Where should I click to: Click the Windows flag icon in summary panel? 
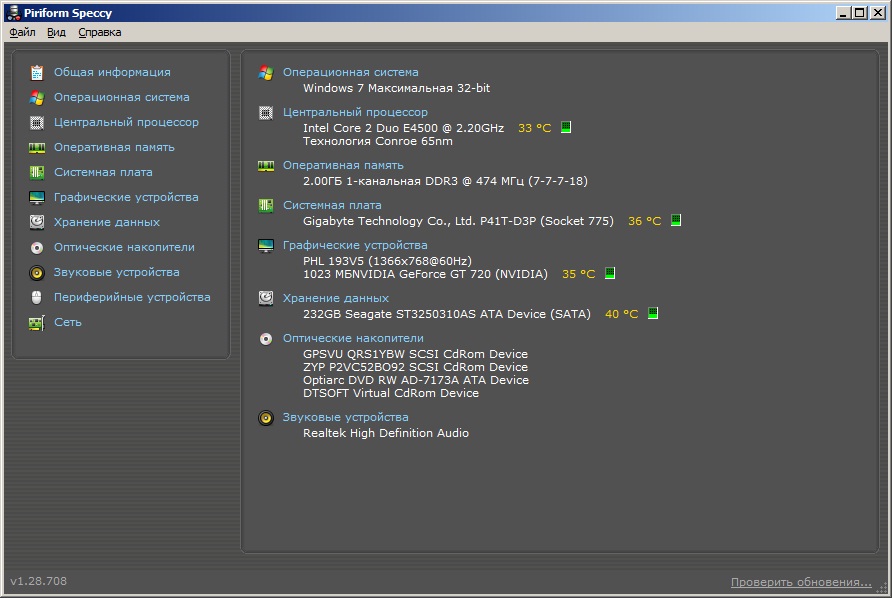tap(266, 72)
